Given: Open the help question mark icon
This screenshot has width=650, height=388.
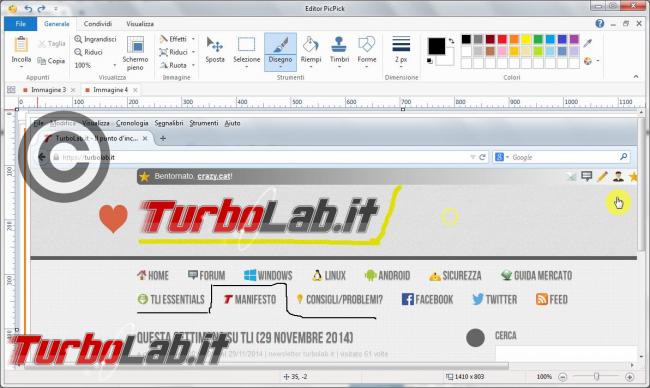Looking at the screenshot, I should [x=599, y=24].
